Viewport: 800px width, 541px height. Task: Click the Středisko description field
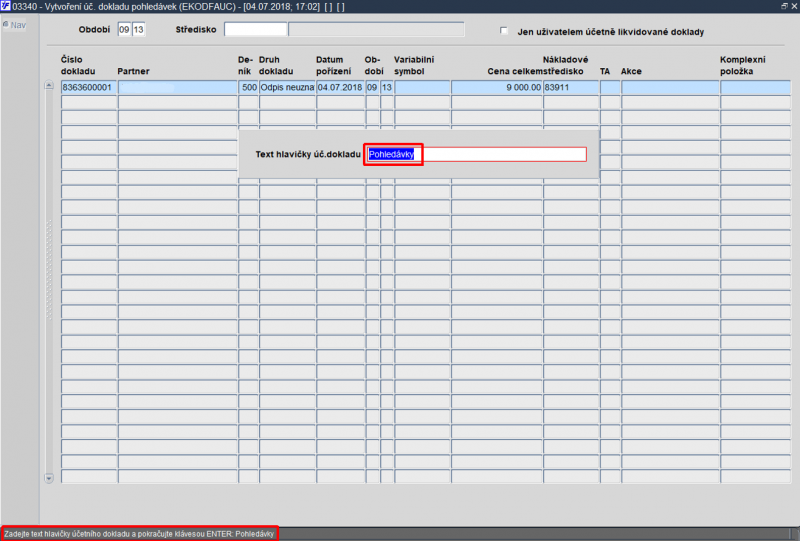tap(376, 29)
